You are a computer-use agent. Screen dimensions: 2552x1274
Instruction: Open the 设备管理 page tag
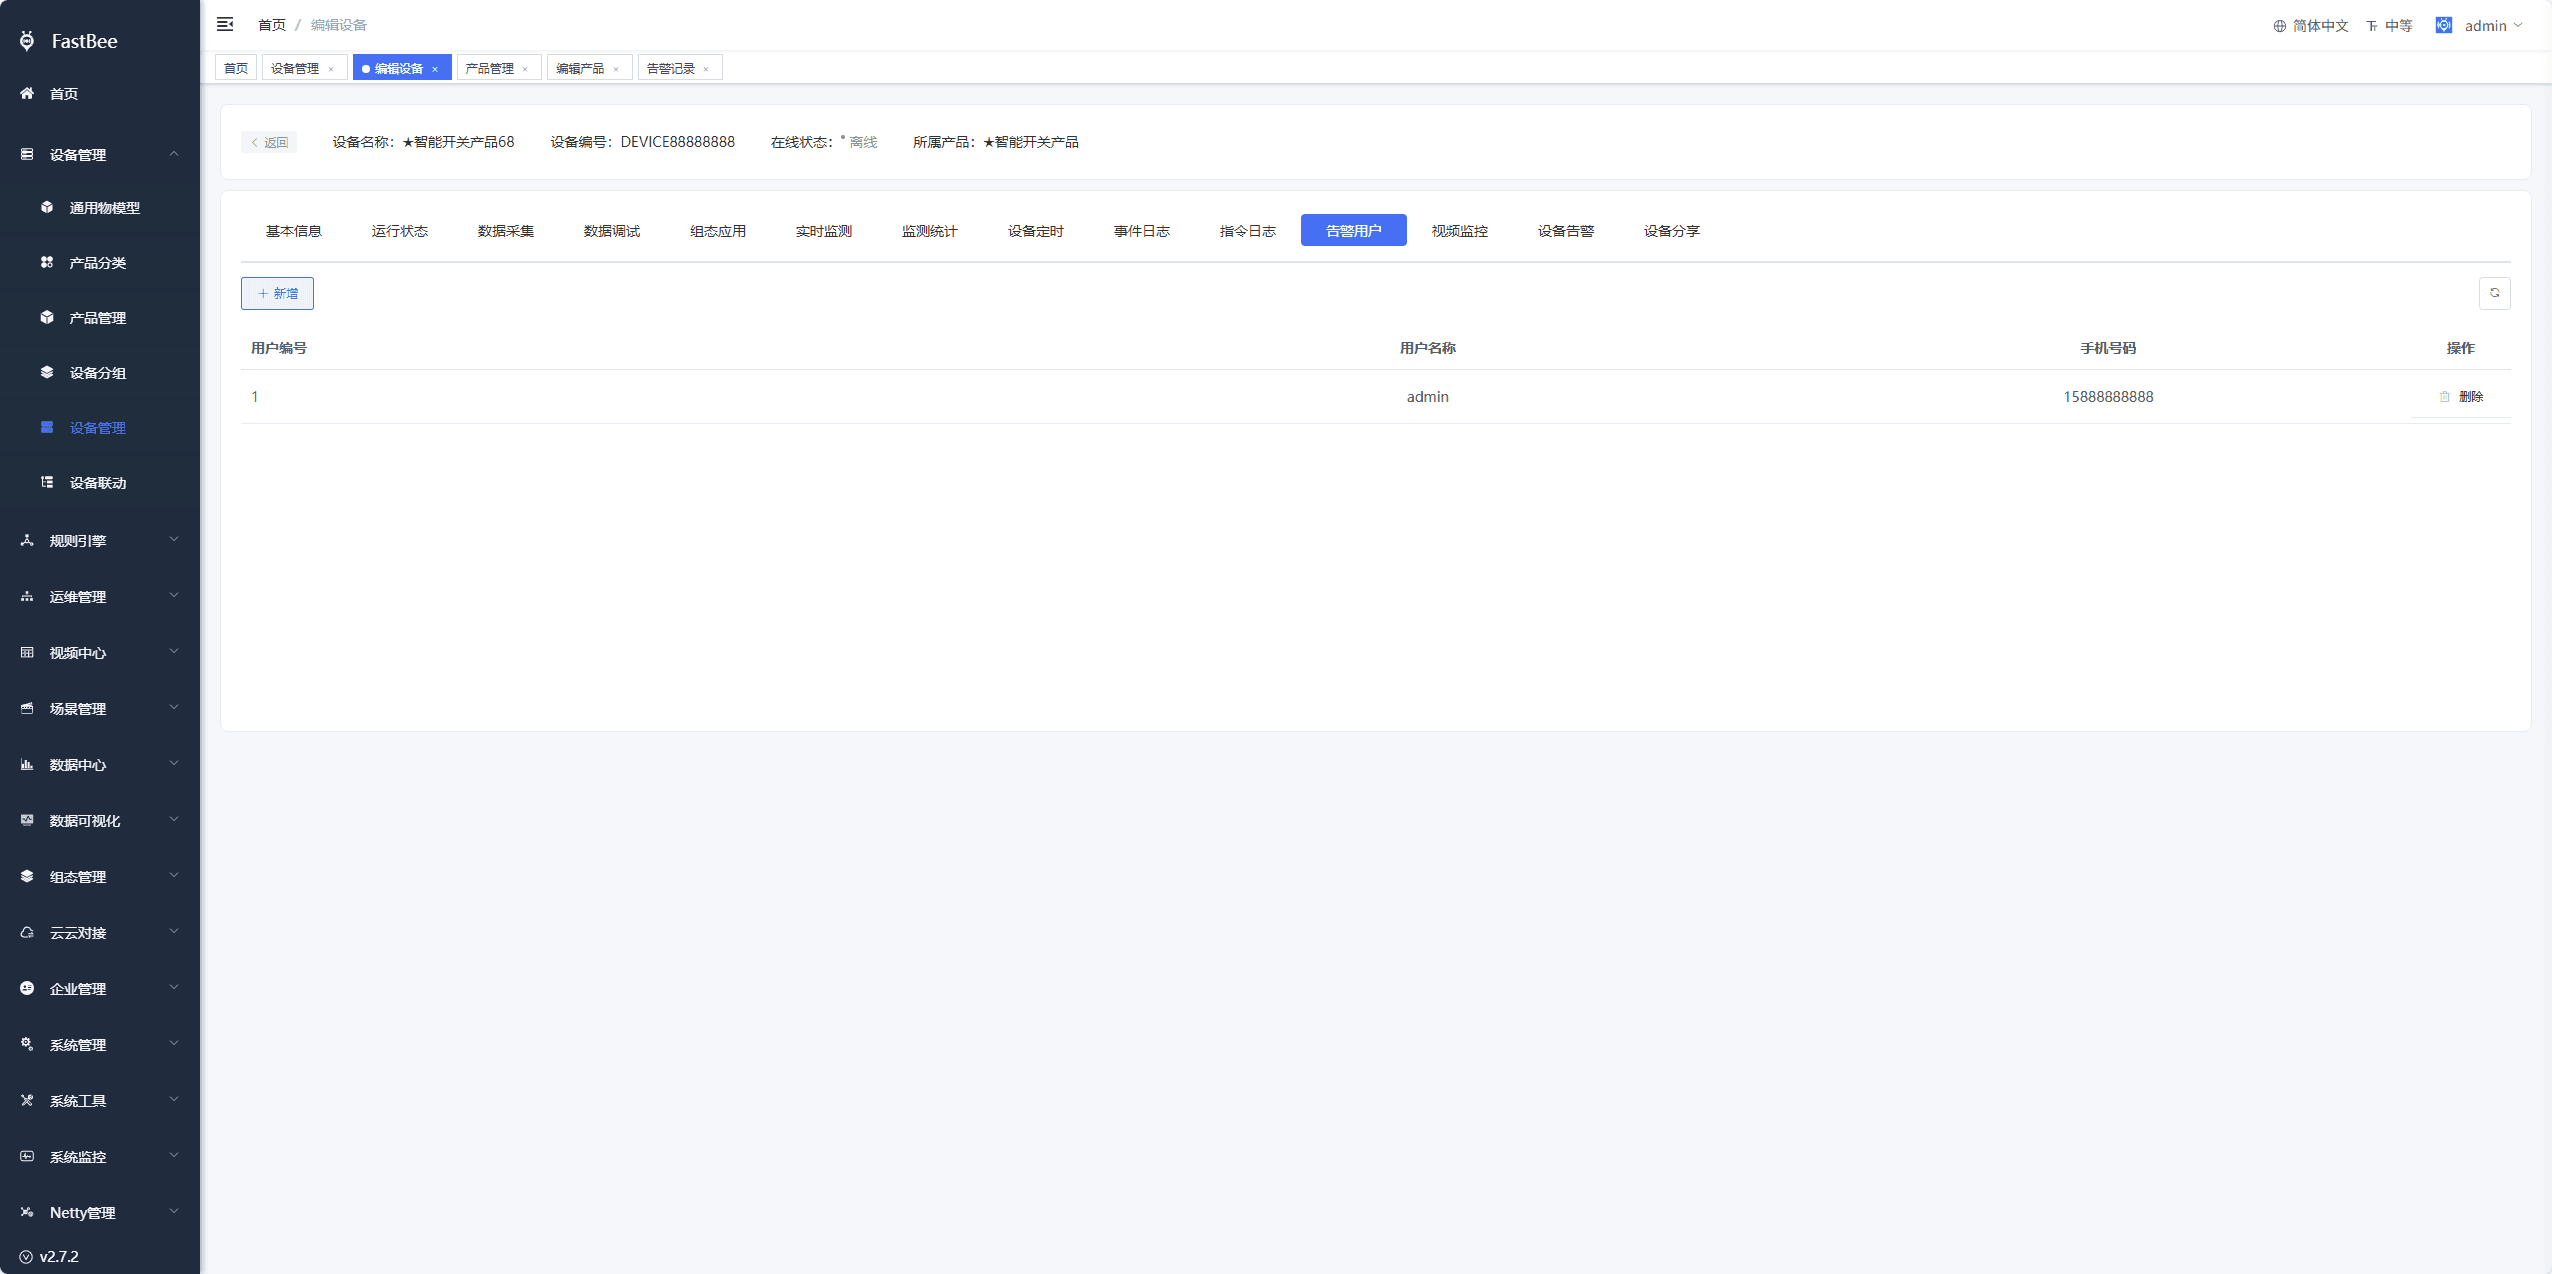click(295, 68)
